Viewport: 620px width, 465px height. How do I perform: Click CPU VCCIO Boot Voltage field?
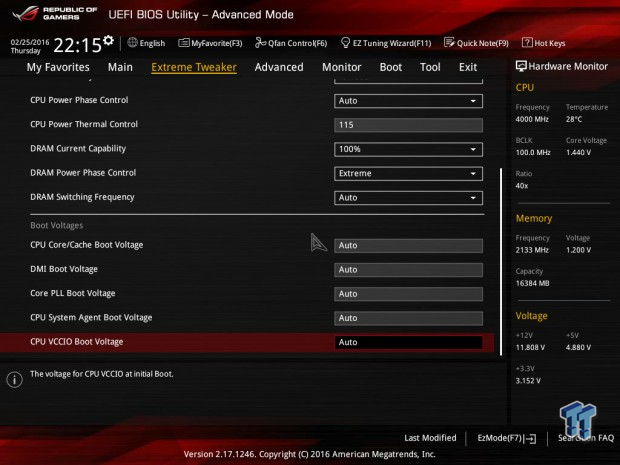pos(408,342)
